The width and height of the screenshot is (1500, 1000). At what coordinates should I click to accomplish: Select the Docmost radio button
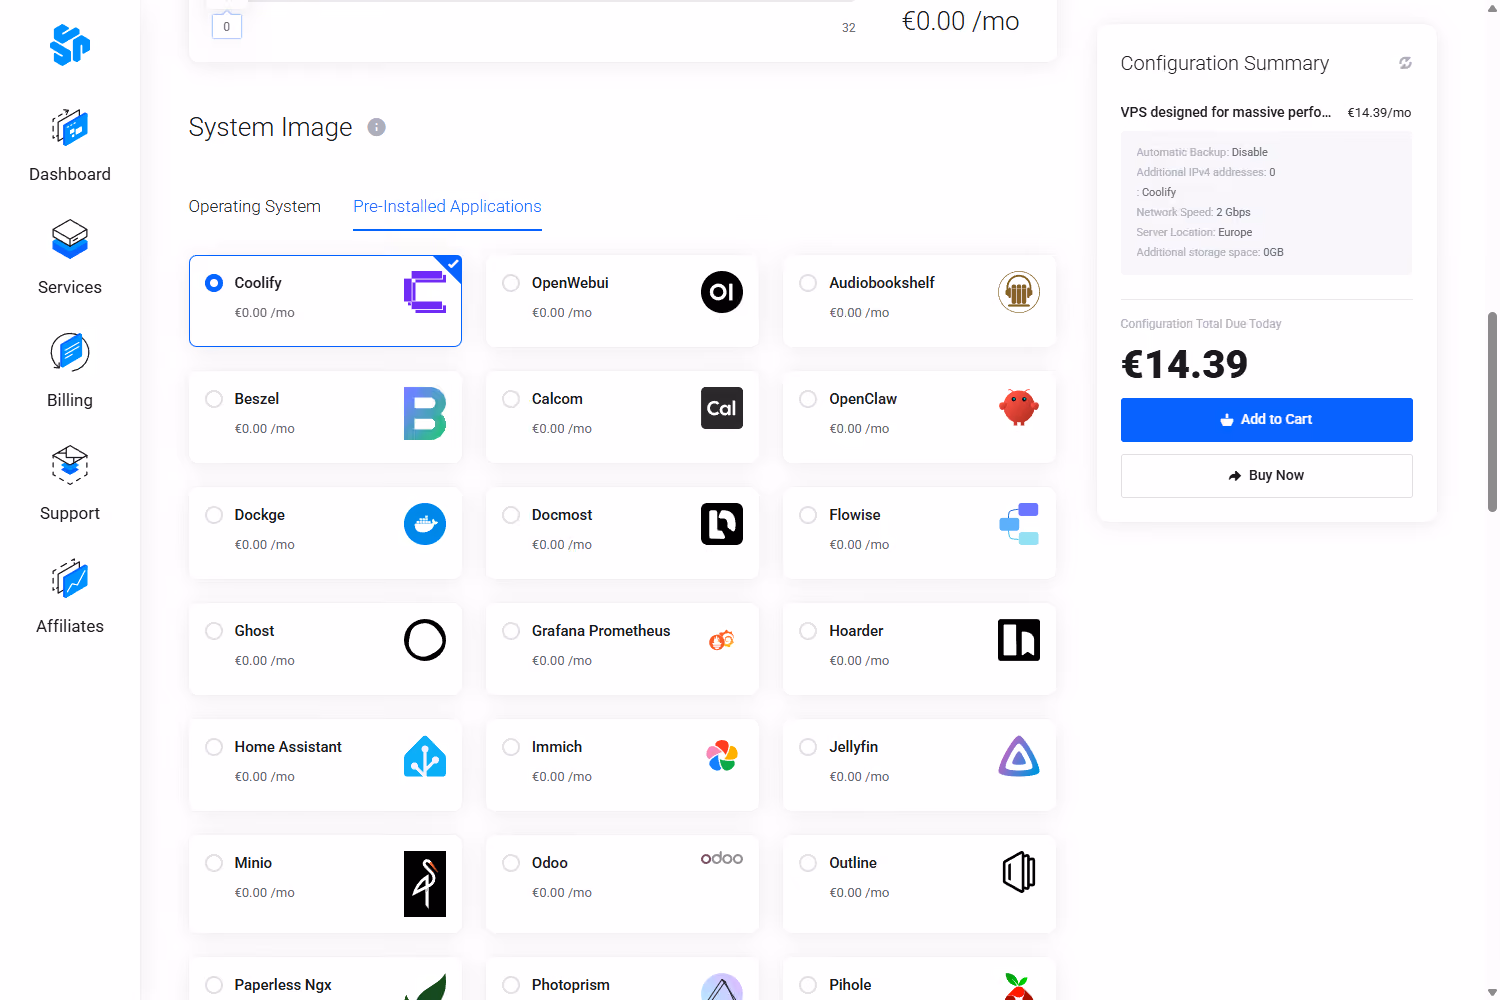pyautogui.click(x=511, y=515)
